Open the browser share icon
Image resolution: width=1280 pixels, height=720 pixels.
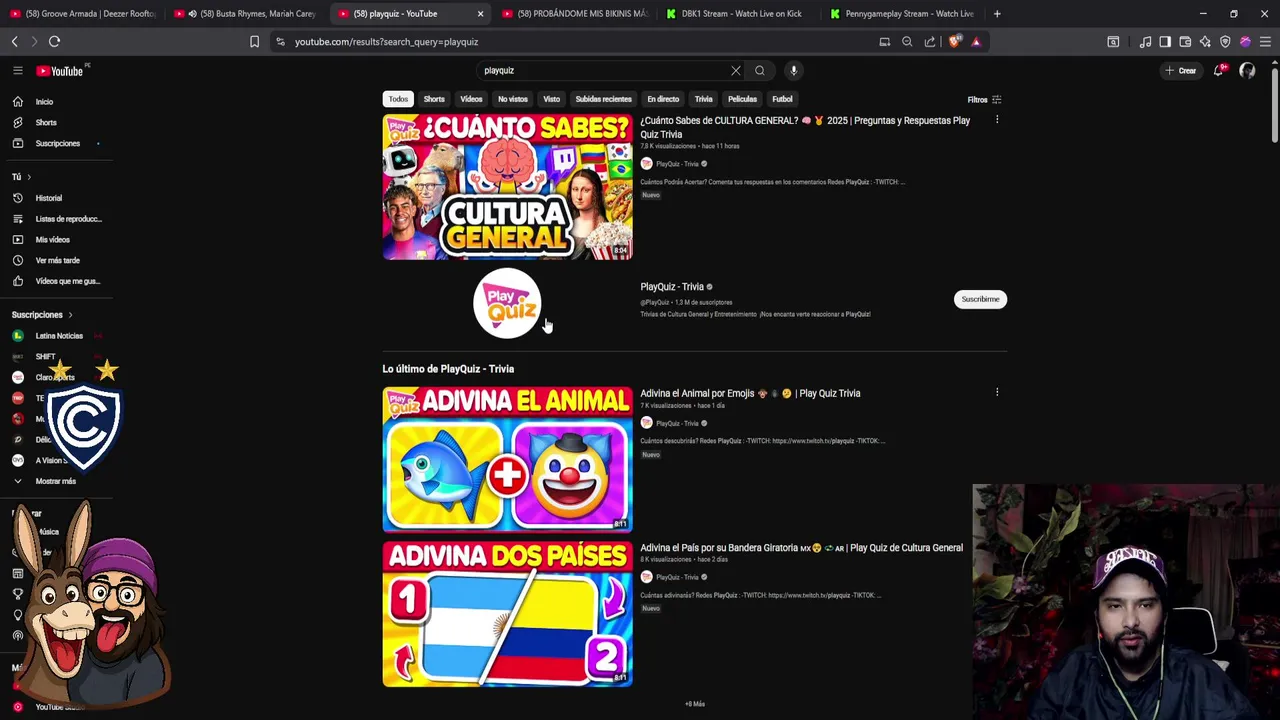(930, 42)
